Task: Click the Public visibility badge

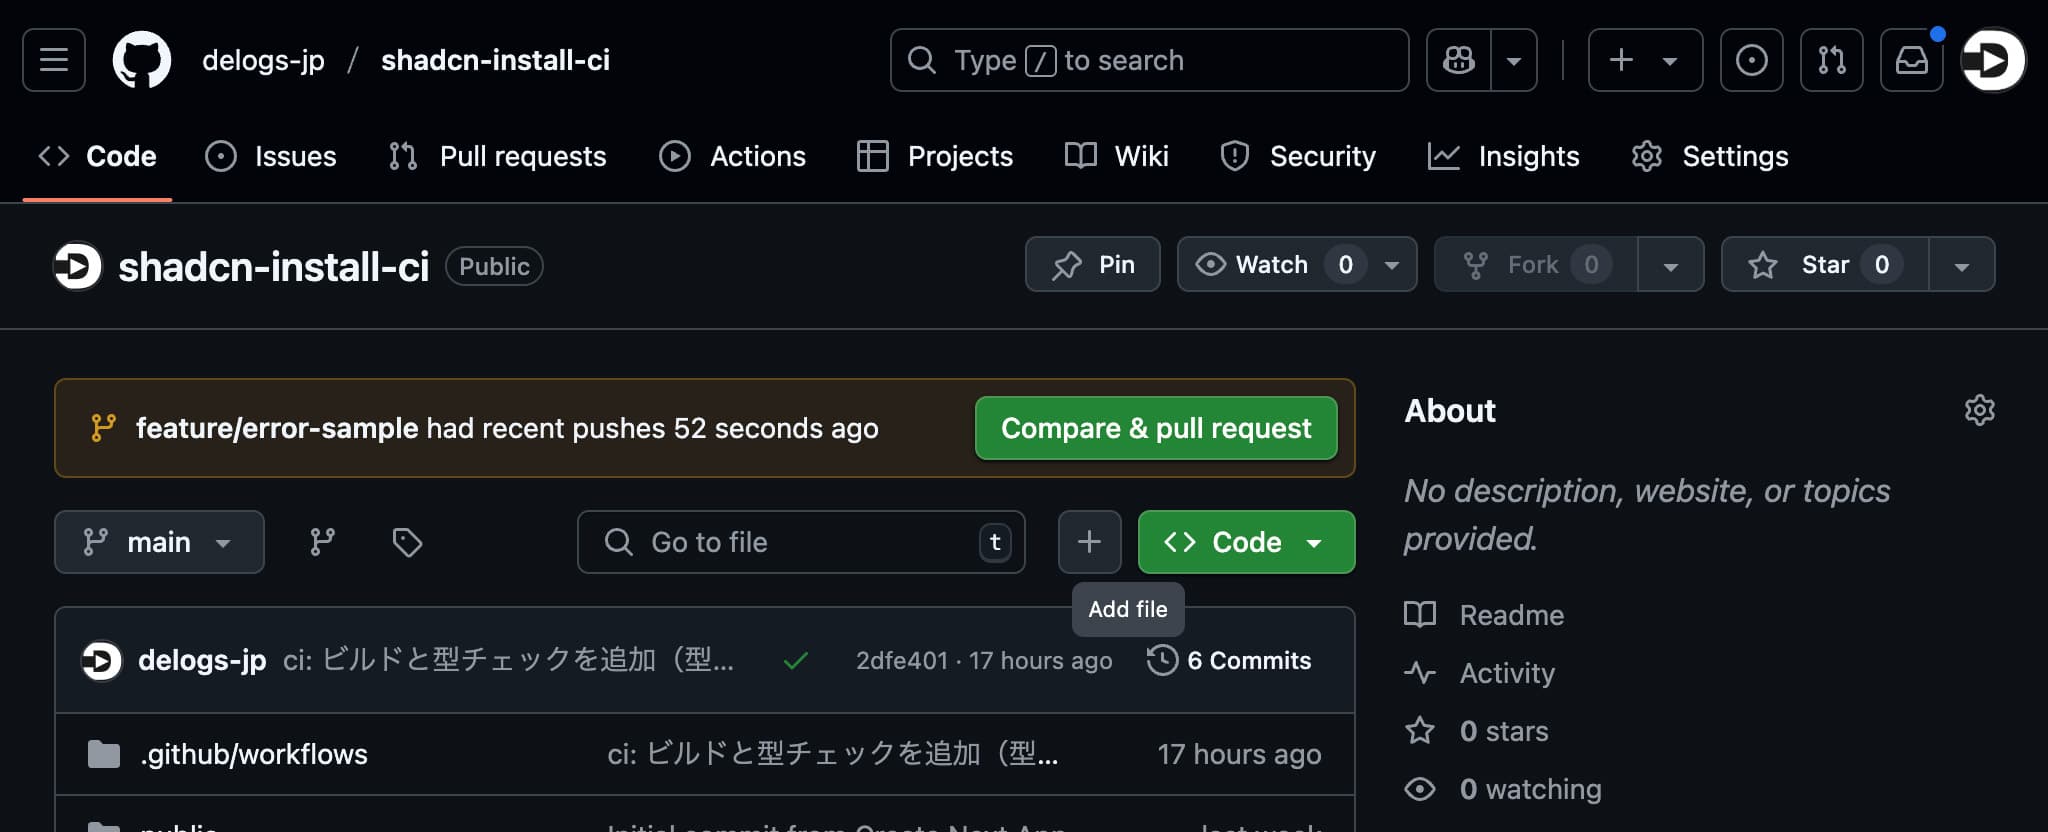Action: [x=494, y=266]
